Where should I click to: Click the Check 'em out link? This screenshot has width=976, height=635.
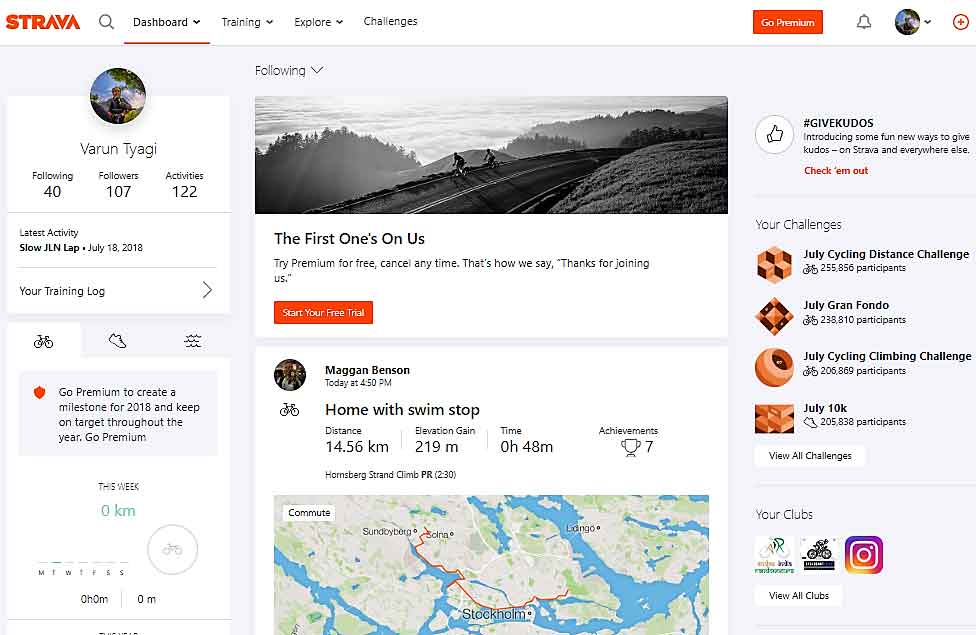pyautogui.click(x=836, y=171)
